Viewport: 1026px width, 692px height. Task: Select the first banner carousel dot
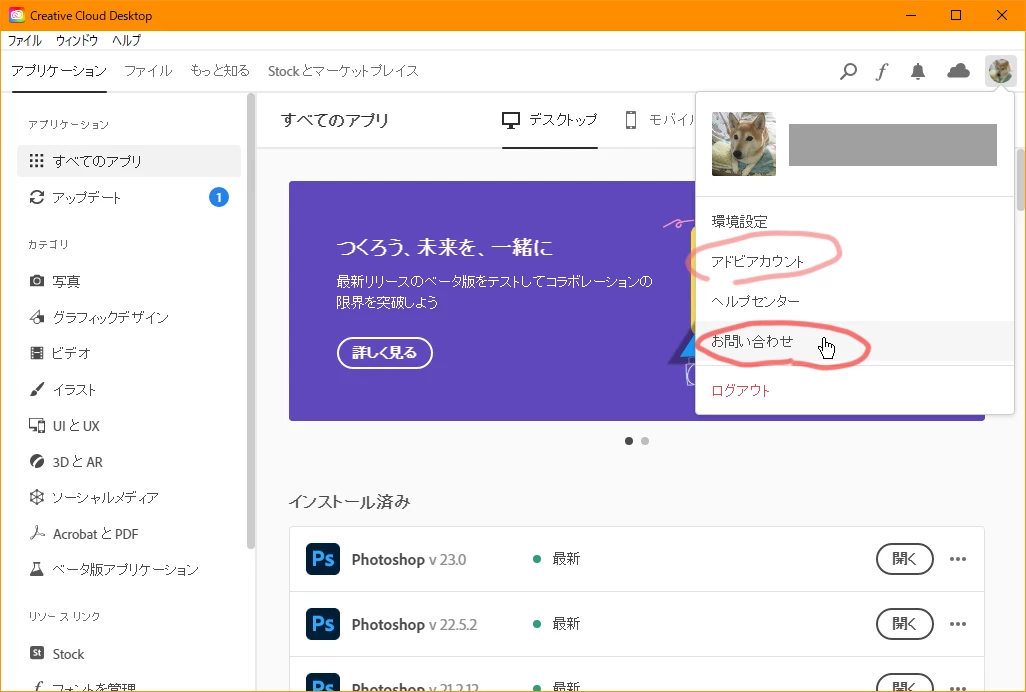pos(629,441)
